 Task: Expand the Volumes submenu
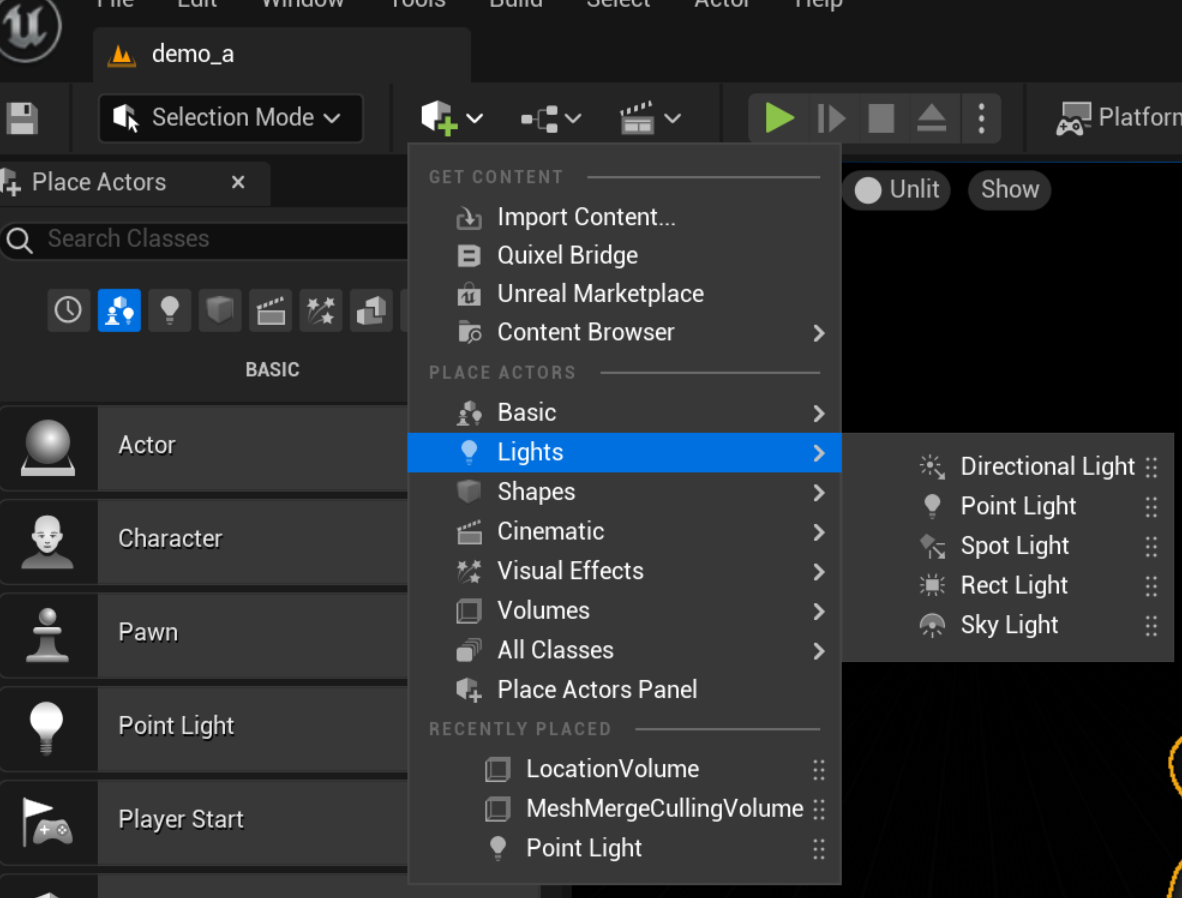pos(624,611)
